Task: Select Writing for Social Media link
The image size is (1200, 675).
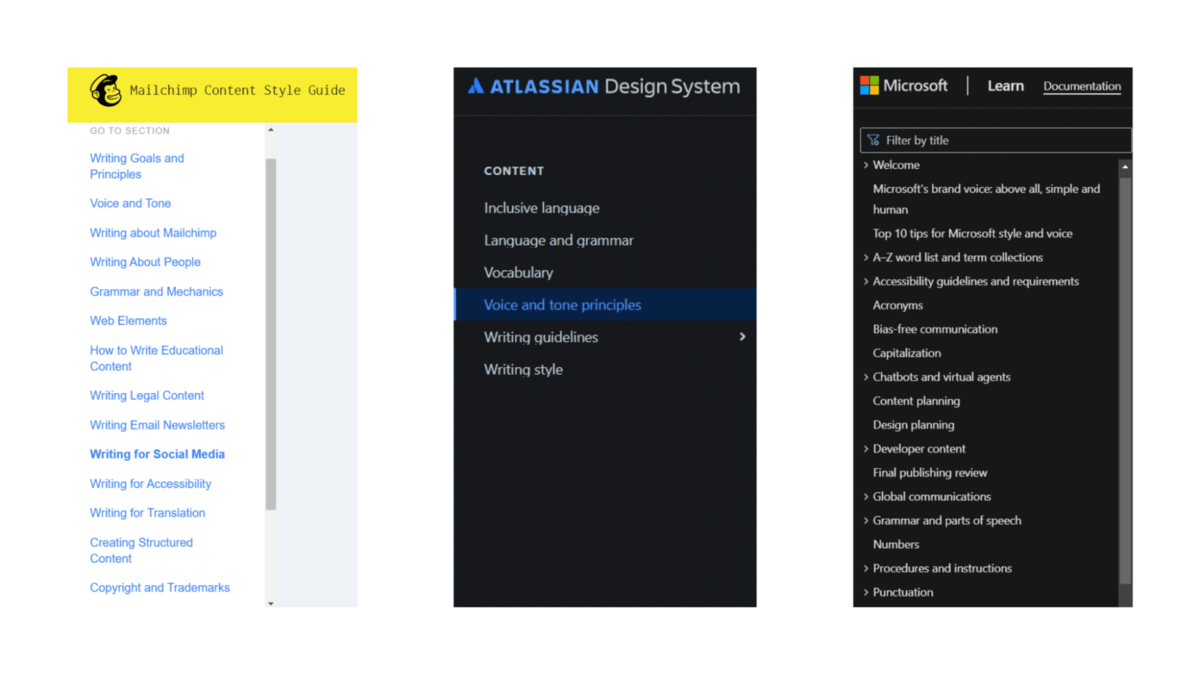Action: [x=157, y=454]
